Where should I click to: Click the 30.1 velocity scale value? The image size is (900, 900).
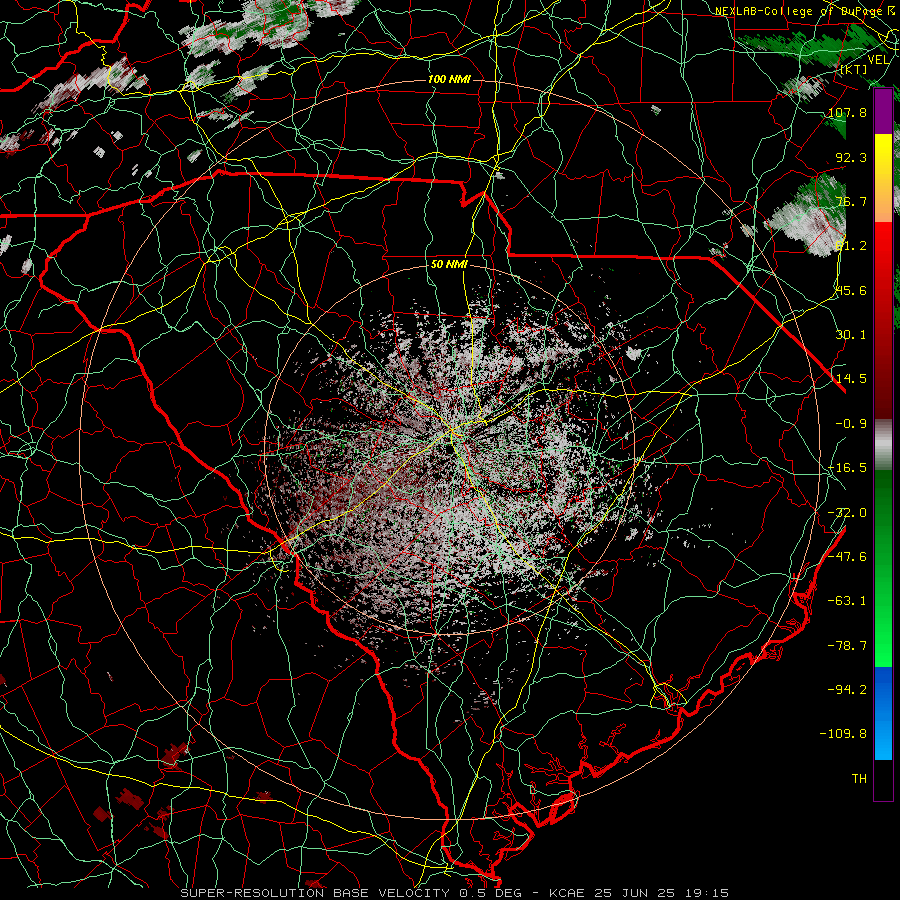(x=851, y=335)
